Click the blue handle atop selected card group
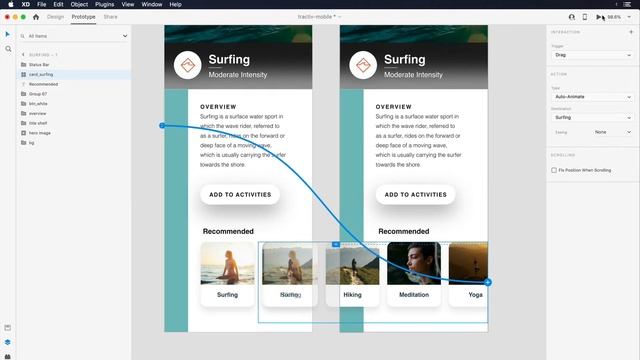The height and width of the screenshot is (360, 640). pos(336,244)
